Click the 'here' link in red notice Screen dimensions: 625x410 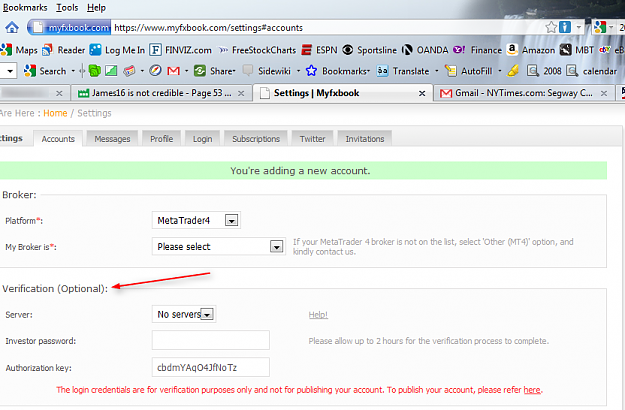click(x=532, y=390)
